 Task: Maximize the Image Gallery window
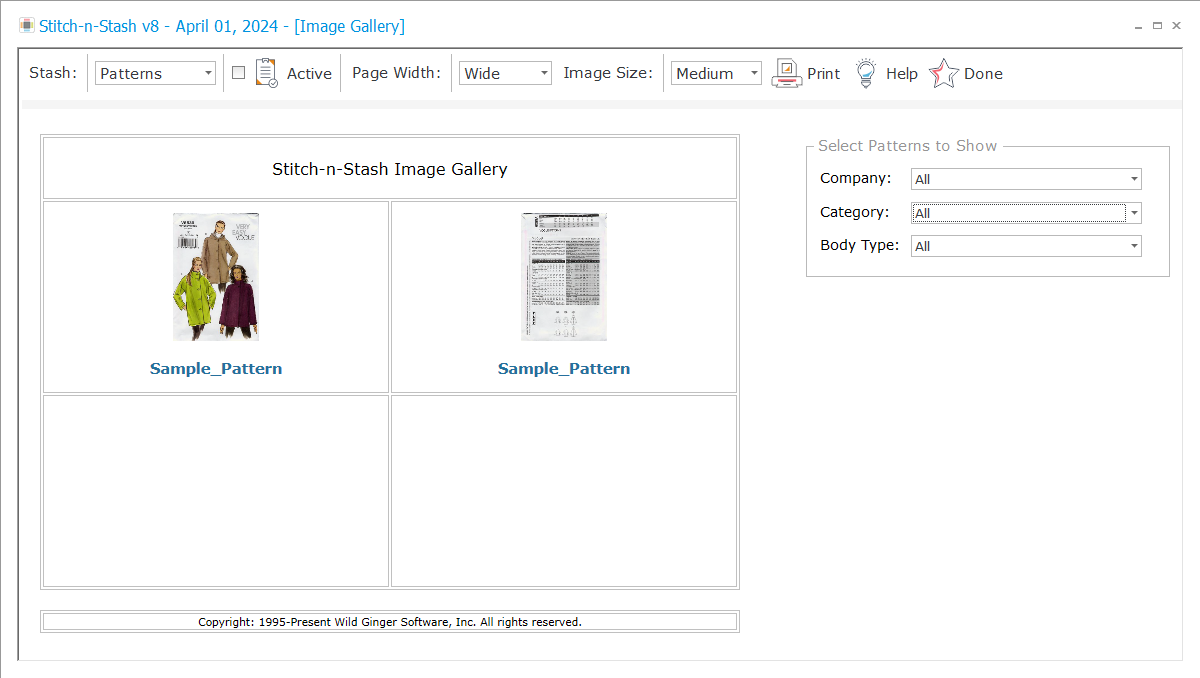click(1157, 26)
